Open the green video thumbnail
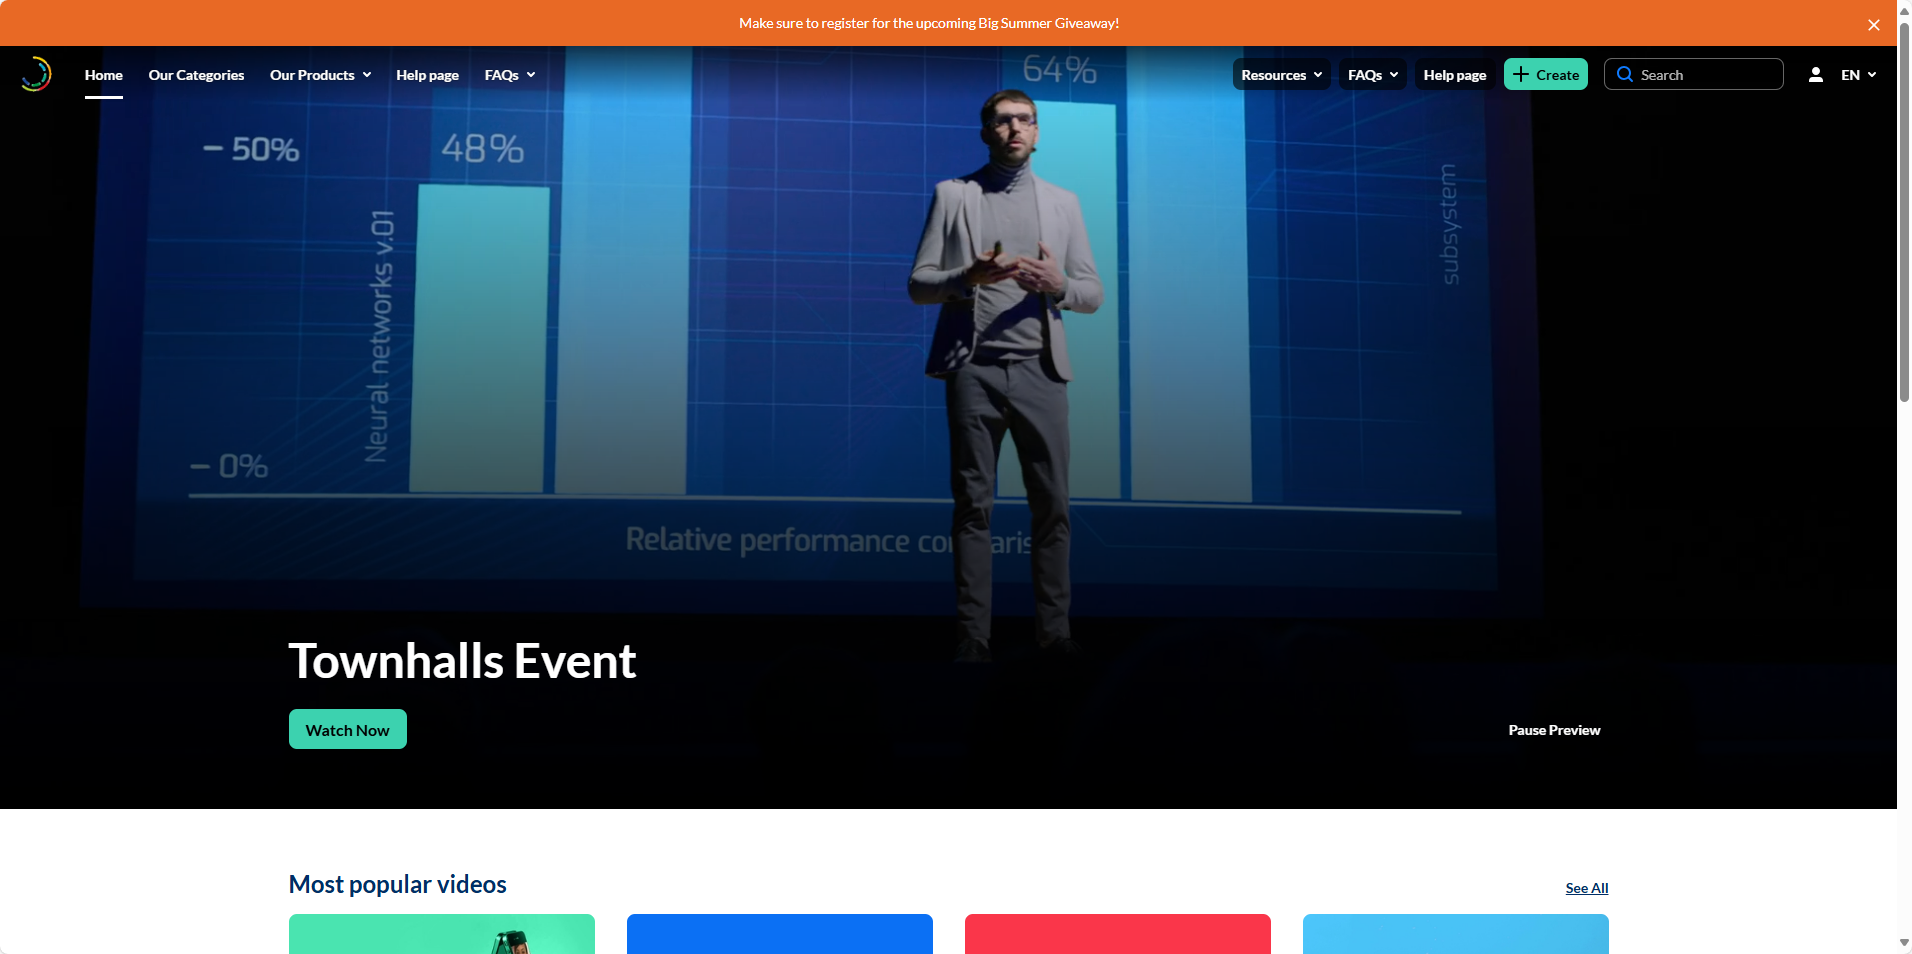The height and width of the screenshot is (954, 1912). (442, 934)
